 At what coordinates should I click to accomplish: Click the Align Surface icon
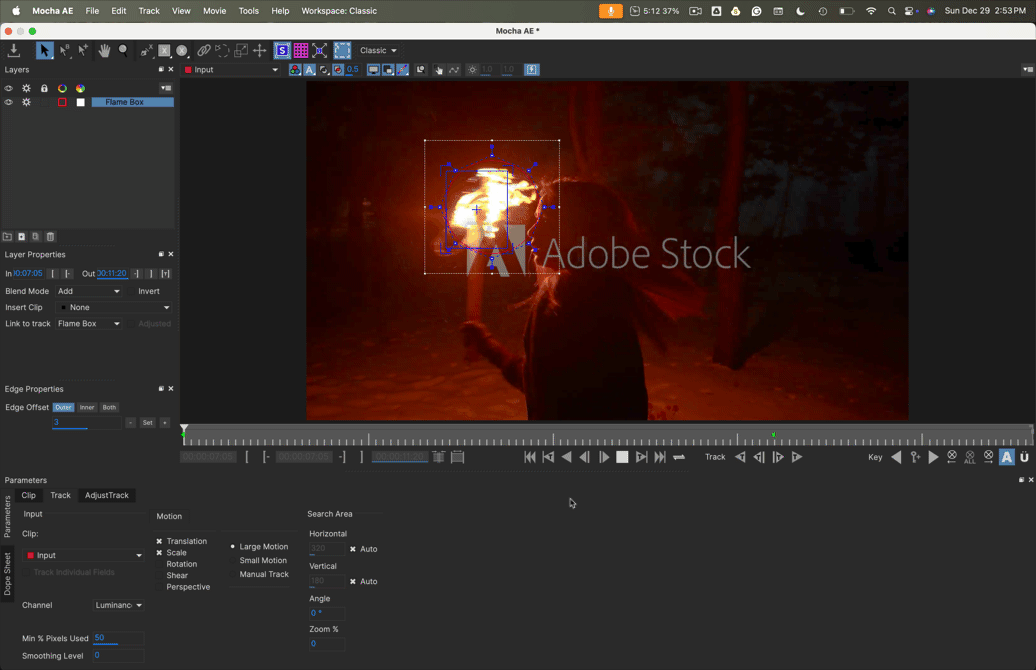coord(320,50)
